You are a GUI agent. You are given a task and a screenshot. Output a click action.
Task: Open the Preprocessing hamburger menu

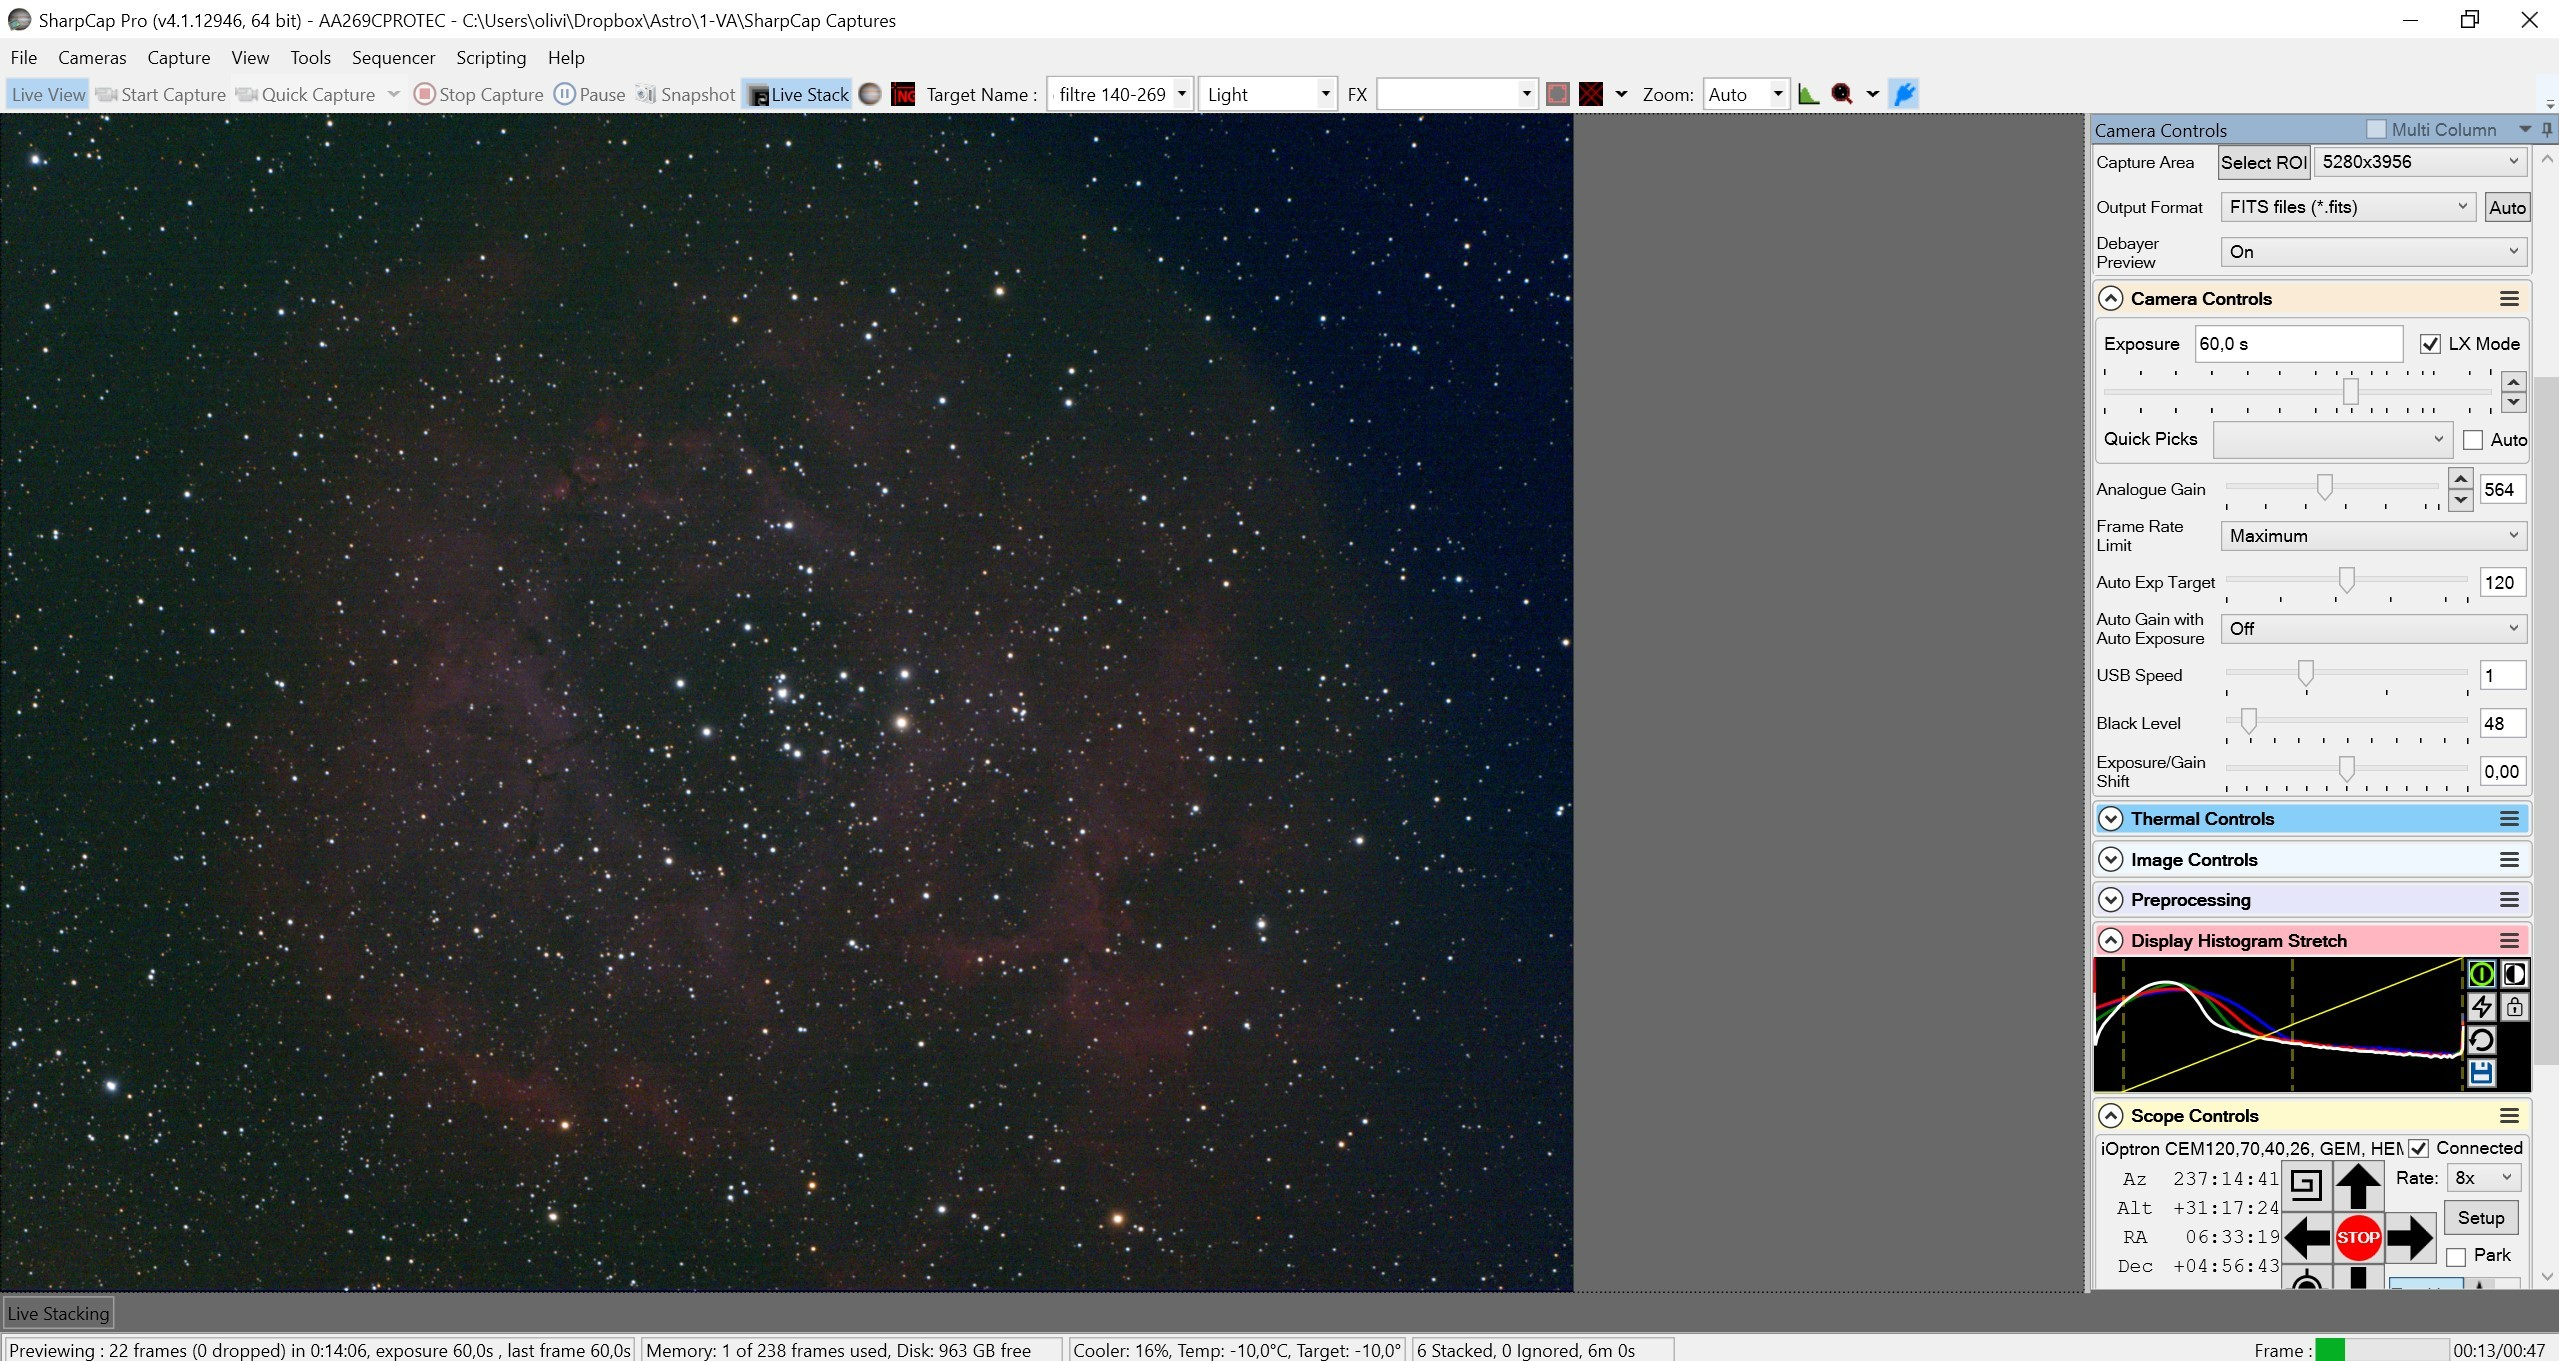pyautogui.click(x=2509, y=900)
